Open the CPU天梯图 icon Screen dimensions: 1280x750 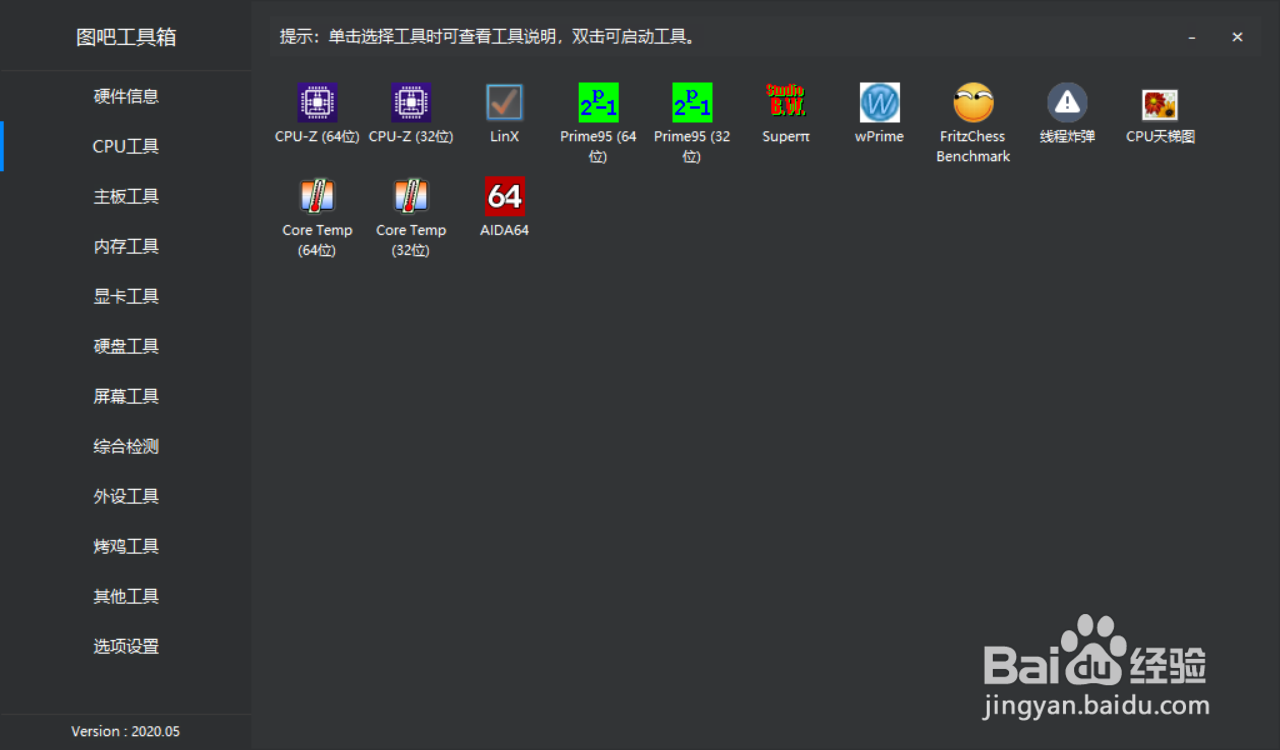1160,104
